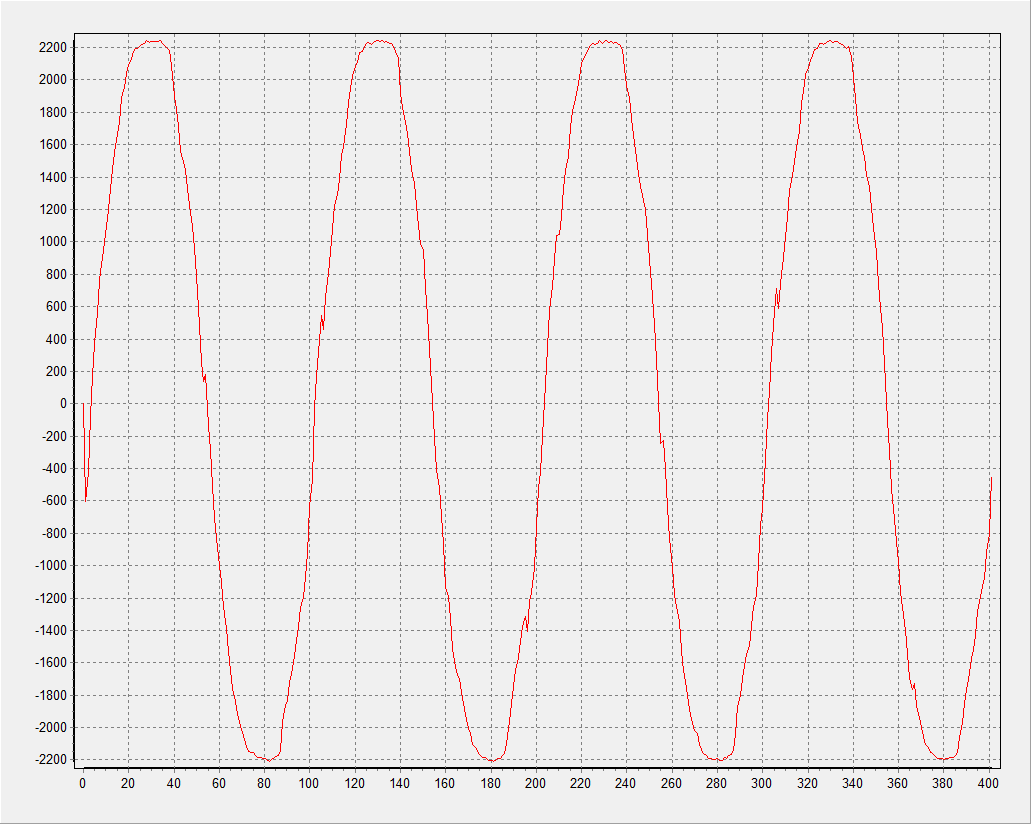Click the 1800 label on the vertical axis
This screenshot has height=824, width=1031.
click(53, 112)
